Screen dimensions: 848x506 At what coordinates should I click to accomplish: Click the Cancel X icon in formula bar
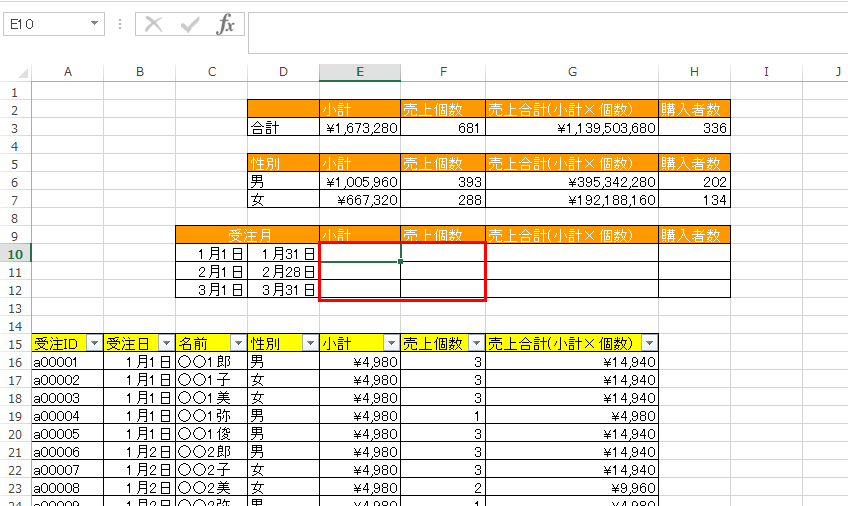[153, 24]
